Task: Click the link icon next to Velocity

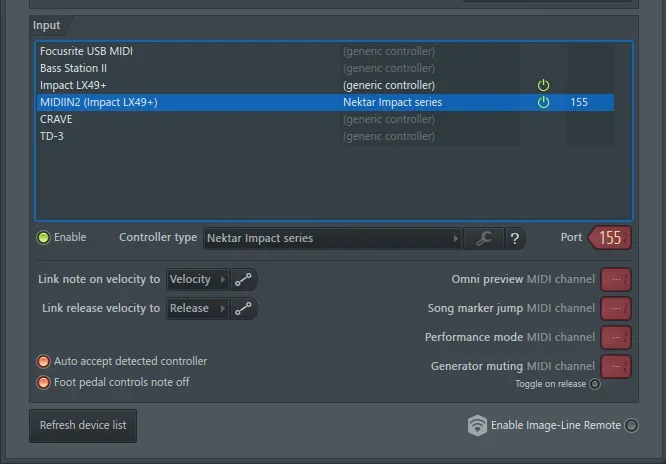Action: coord(244,280)
